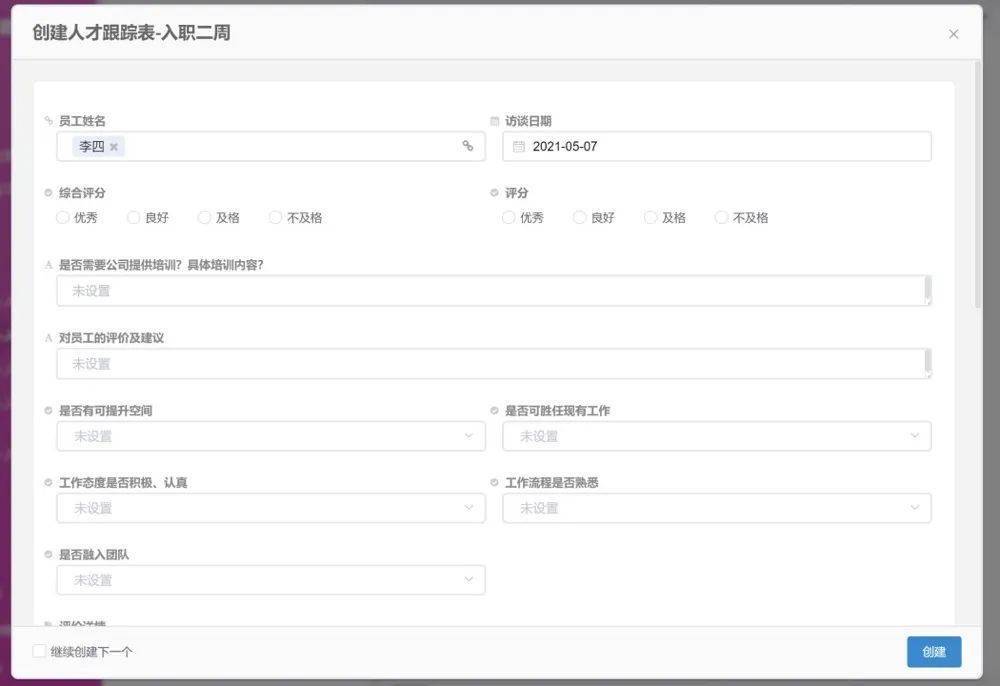Click the 对员工的评价及建议 text field

[x=490, y=364]
